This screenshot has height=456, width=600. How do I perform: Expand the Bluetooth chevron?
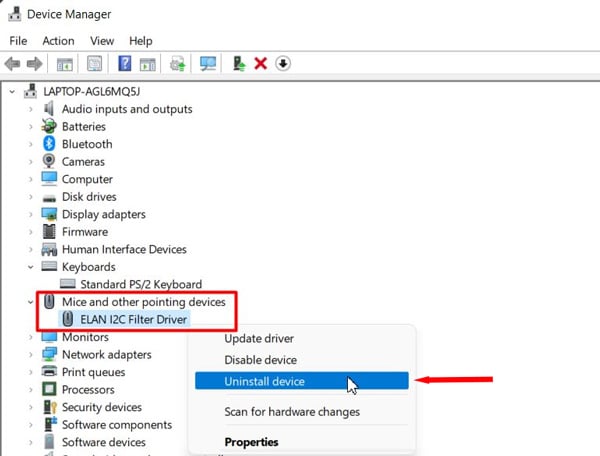[31, 144]
